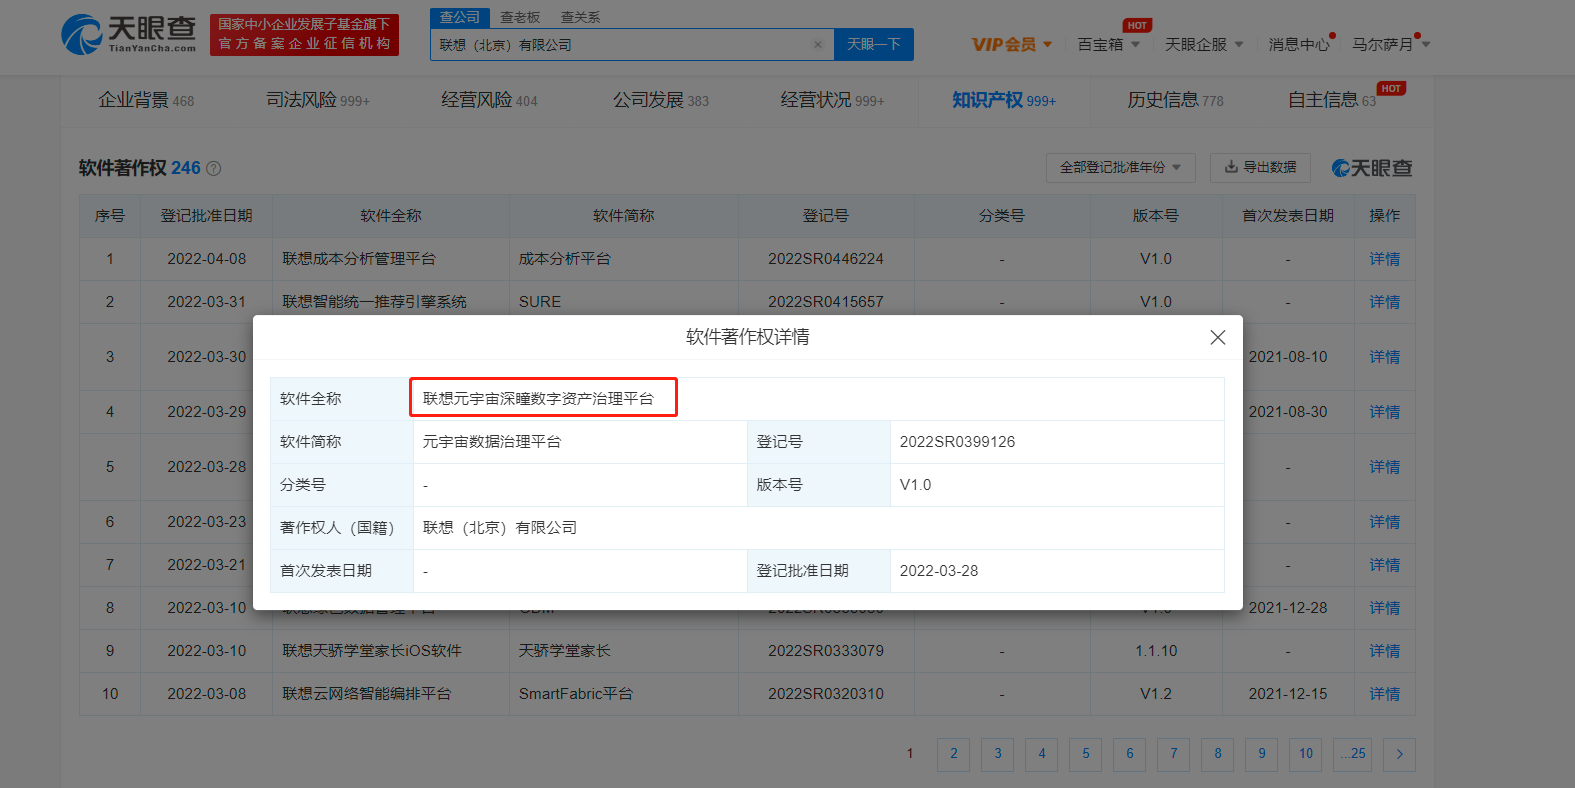
Task: Open 详情 for 联想云网络智能编排平台
Action: pos(1384,694)
